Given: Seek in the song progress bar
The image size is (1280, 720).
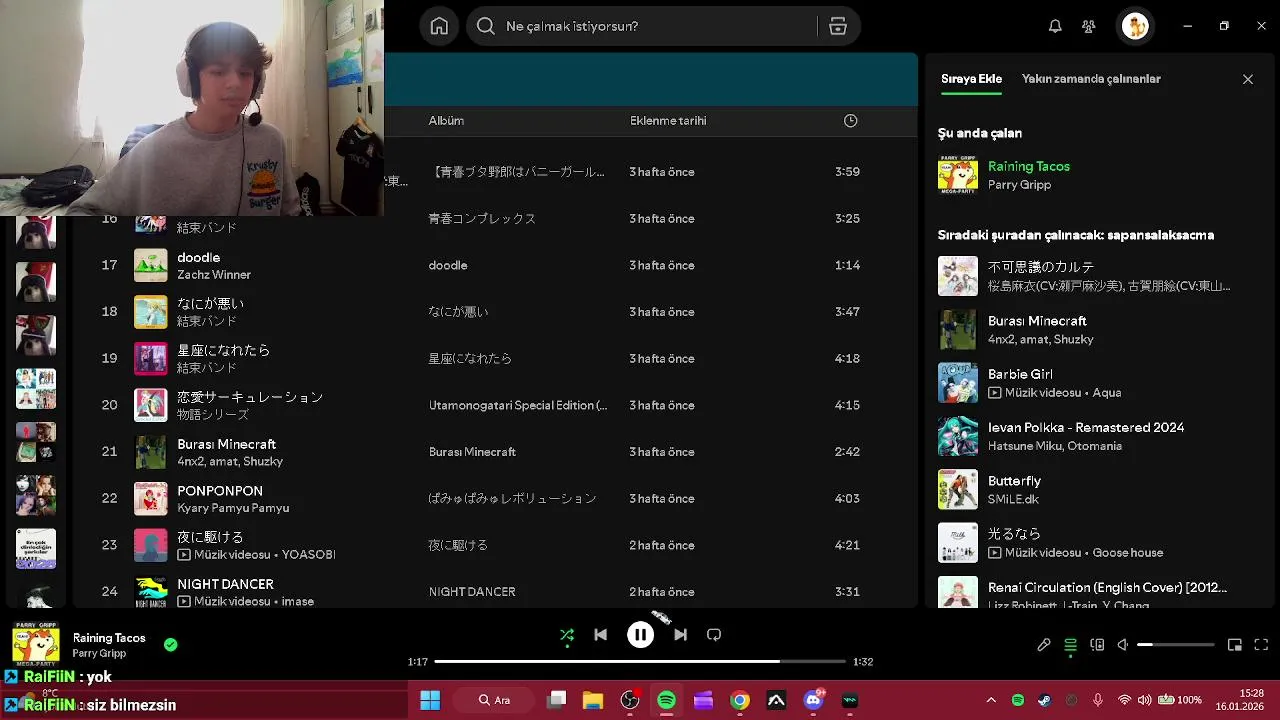Looking at the screenshot, I should click(x=640, y=662).
